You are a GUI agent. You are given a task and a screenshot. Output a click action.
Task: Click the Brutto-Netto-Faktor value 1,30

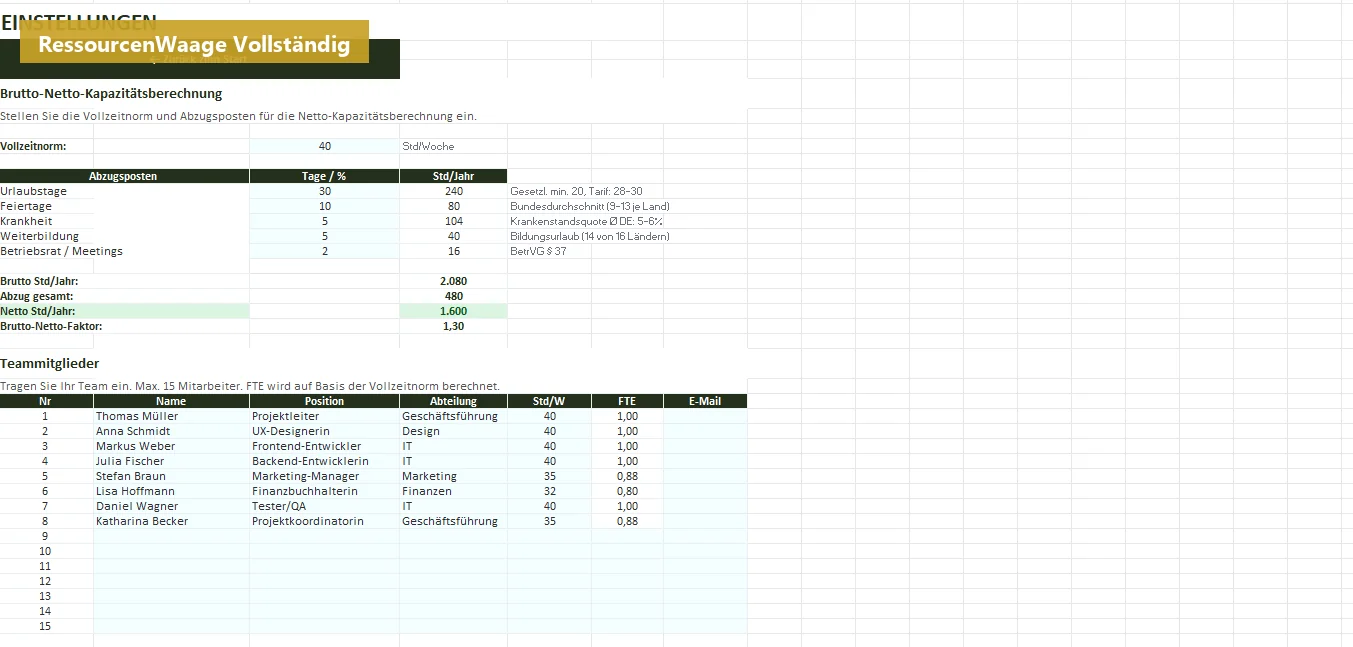[x=453, y=326]
